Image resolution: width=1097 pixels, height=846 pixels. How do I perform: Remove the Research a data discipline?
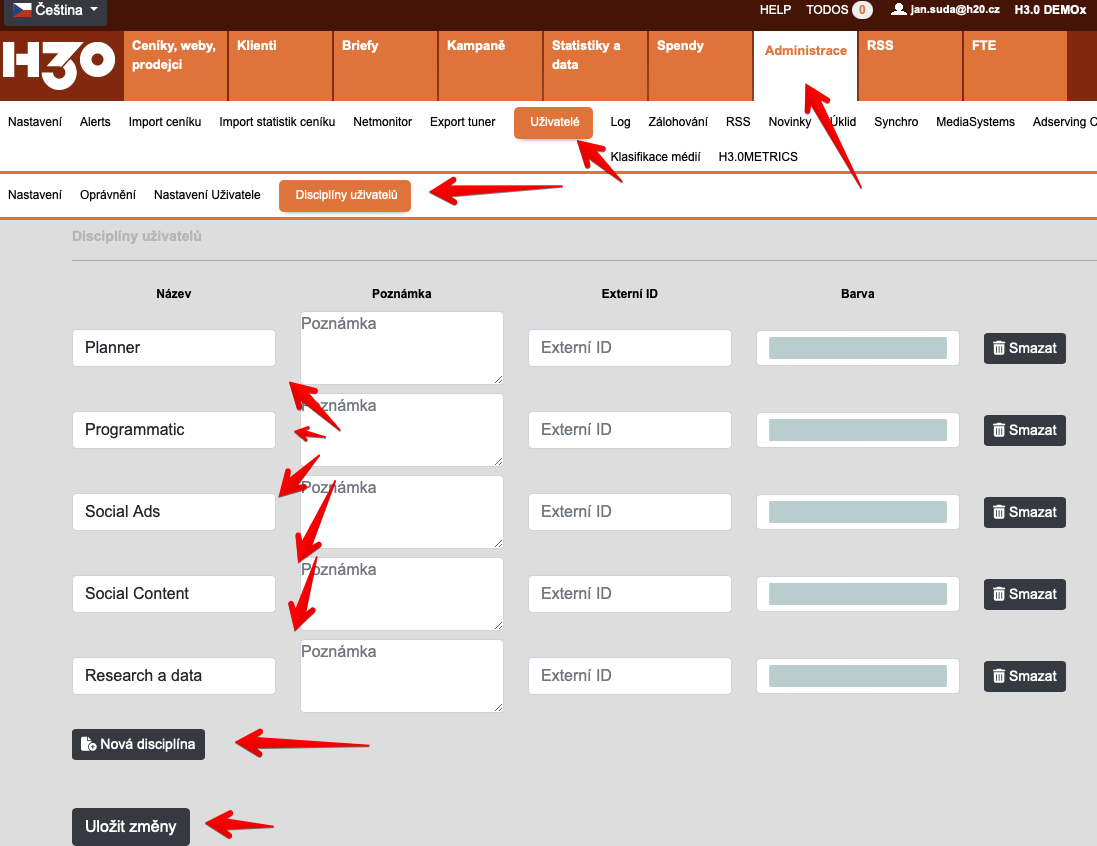1024,676
